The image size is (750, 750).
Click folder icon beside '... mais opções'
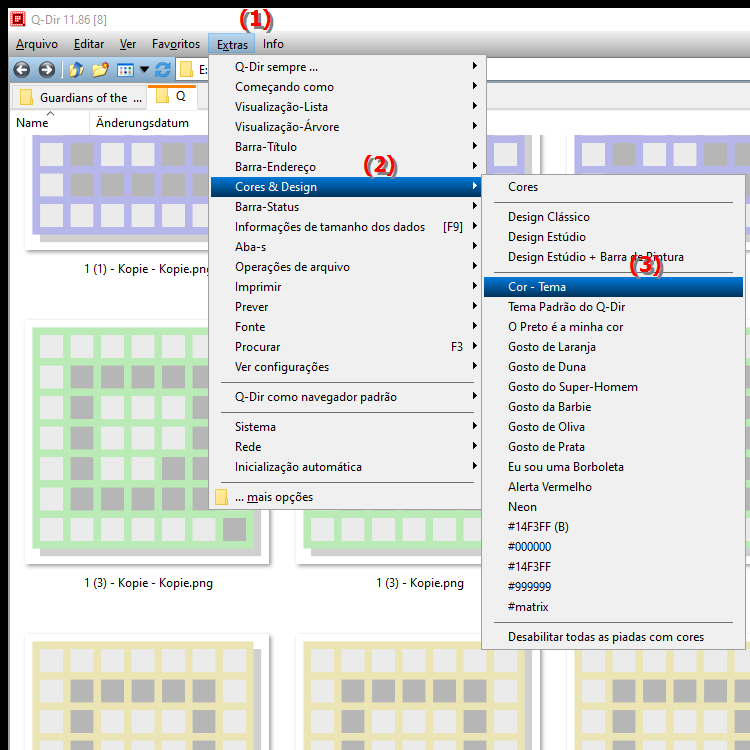pyautogui.click(x=222, y=497)
